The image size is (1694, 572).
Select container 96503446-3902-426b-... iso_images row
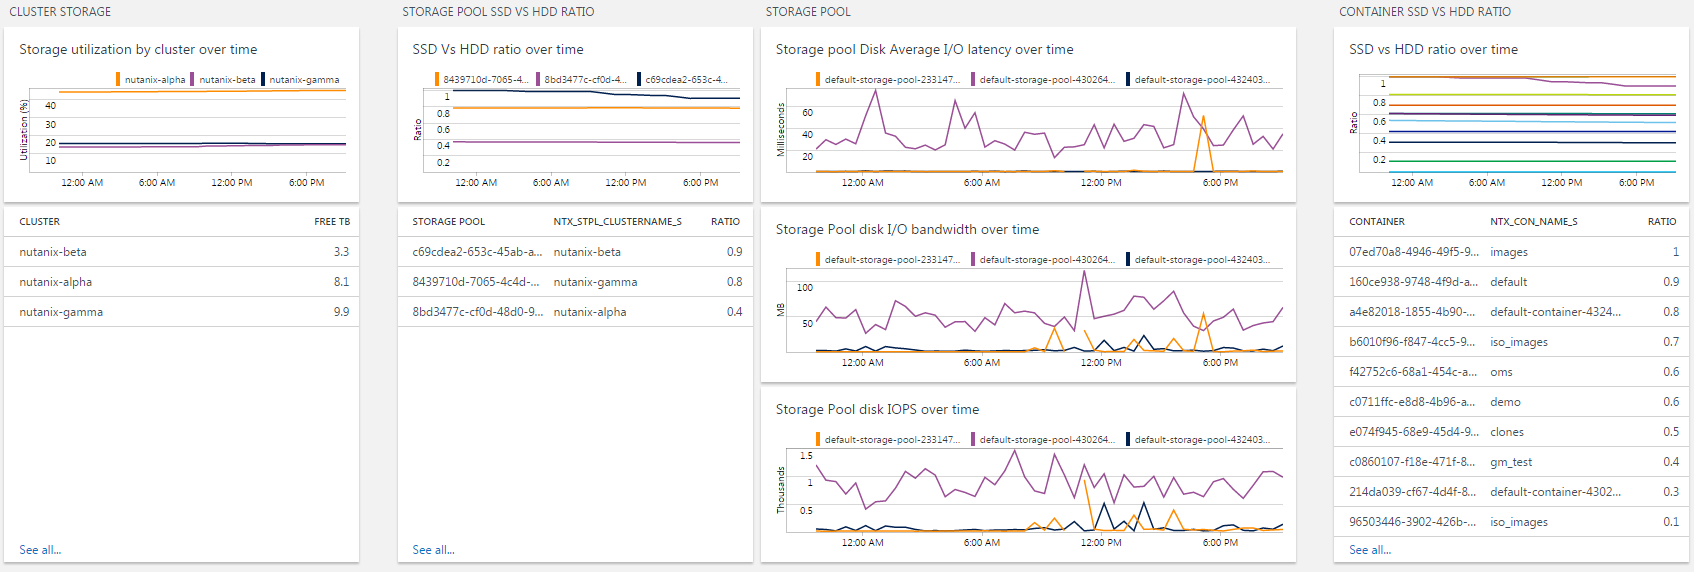(1512, 522)
